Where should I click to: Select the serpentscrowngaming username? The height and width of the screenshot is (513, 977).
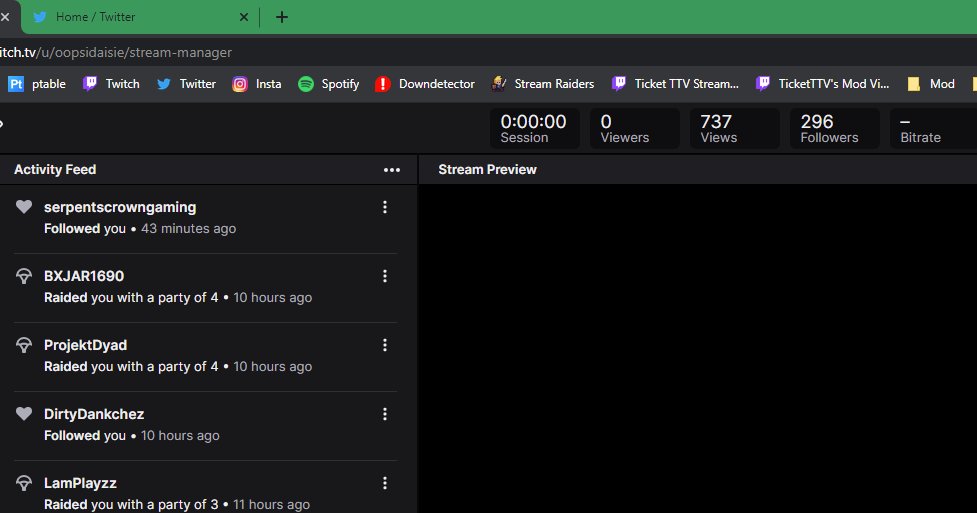(120, 207)
